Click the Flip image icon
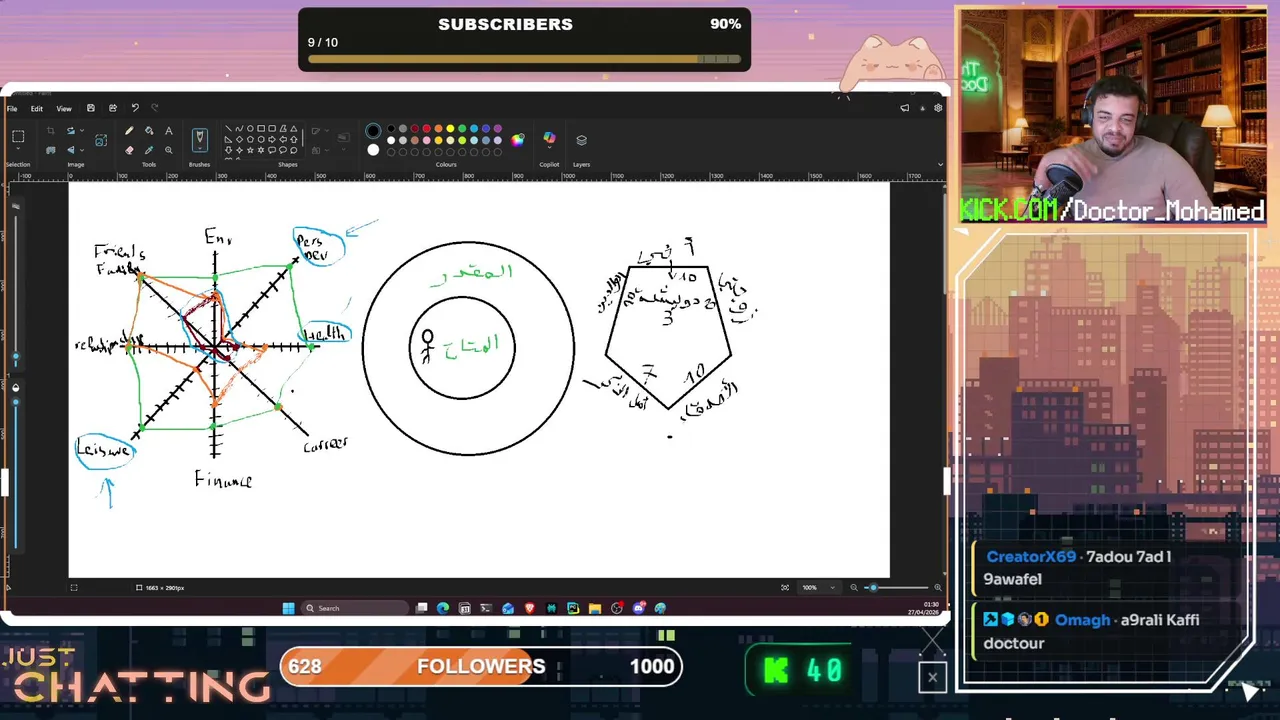The height and width of the screenshot is (720, 1280). (71, 150)
